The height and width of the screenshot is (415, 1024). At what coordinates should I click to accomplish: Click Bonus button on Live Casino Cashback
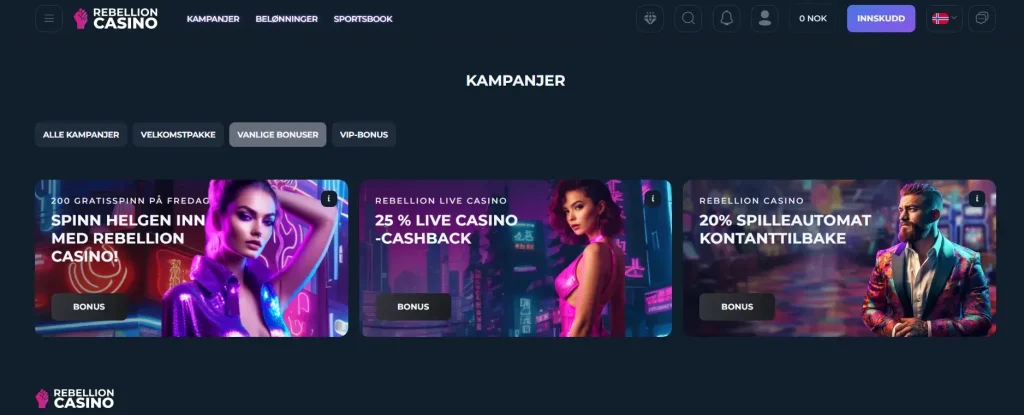pos(413,307)
